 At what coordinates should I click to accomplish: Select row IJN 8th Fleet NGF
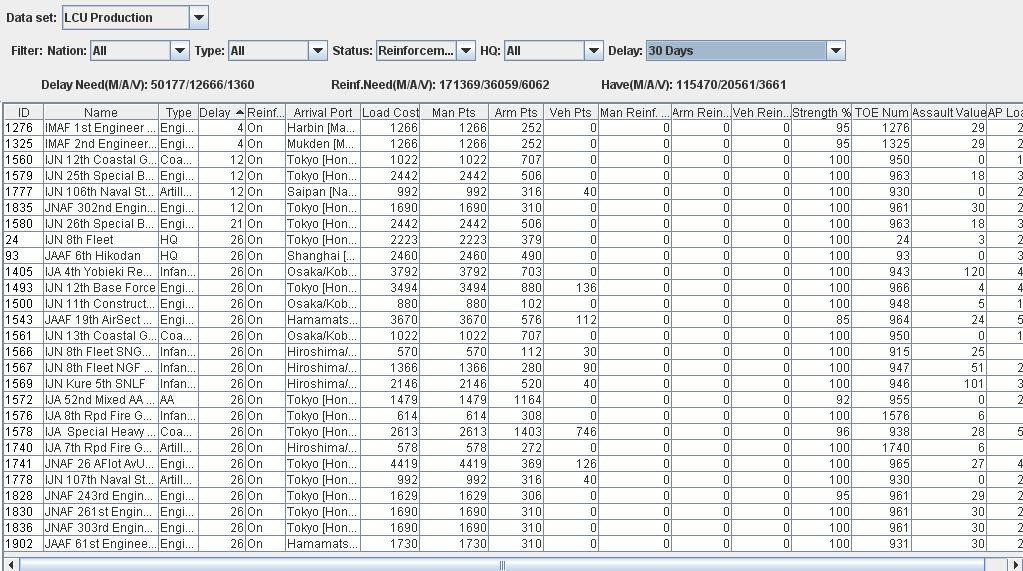pos(512,367)
